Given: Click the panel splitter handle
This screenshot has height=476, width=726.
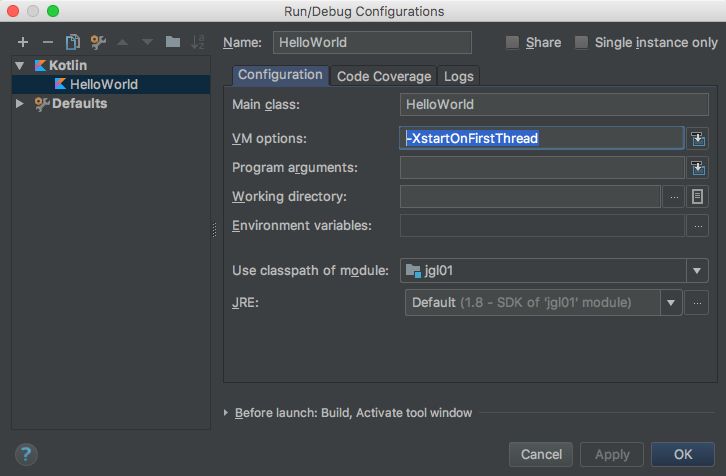Looking at the screenshot, I should click(x=214, y=230).
